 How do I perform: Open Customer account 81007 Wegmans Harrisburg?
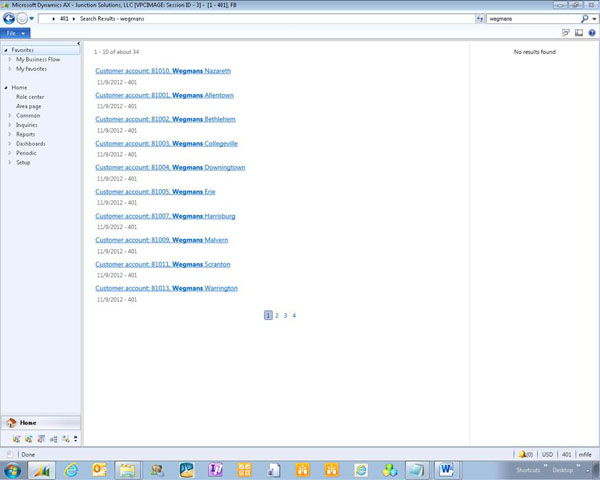pyautogui.click(x=165, y=216)
